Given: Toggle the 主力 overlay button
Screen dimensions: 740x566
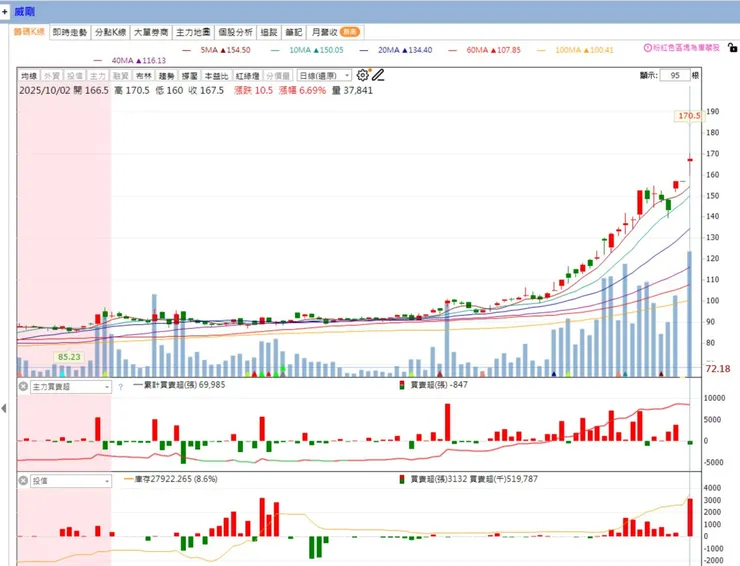Looking at the screenshot, I should (x=98, y=76).
